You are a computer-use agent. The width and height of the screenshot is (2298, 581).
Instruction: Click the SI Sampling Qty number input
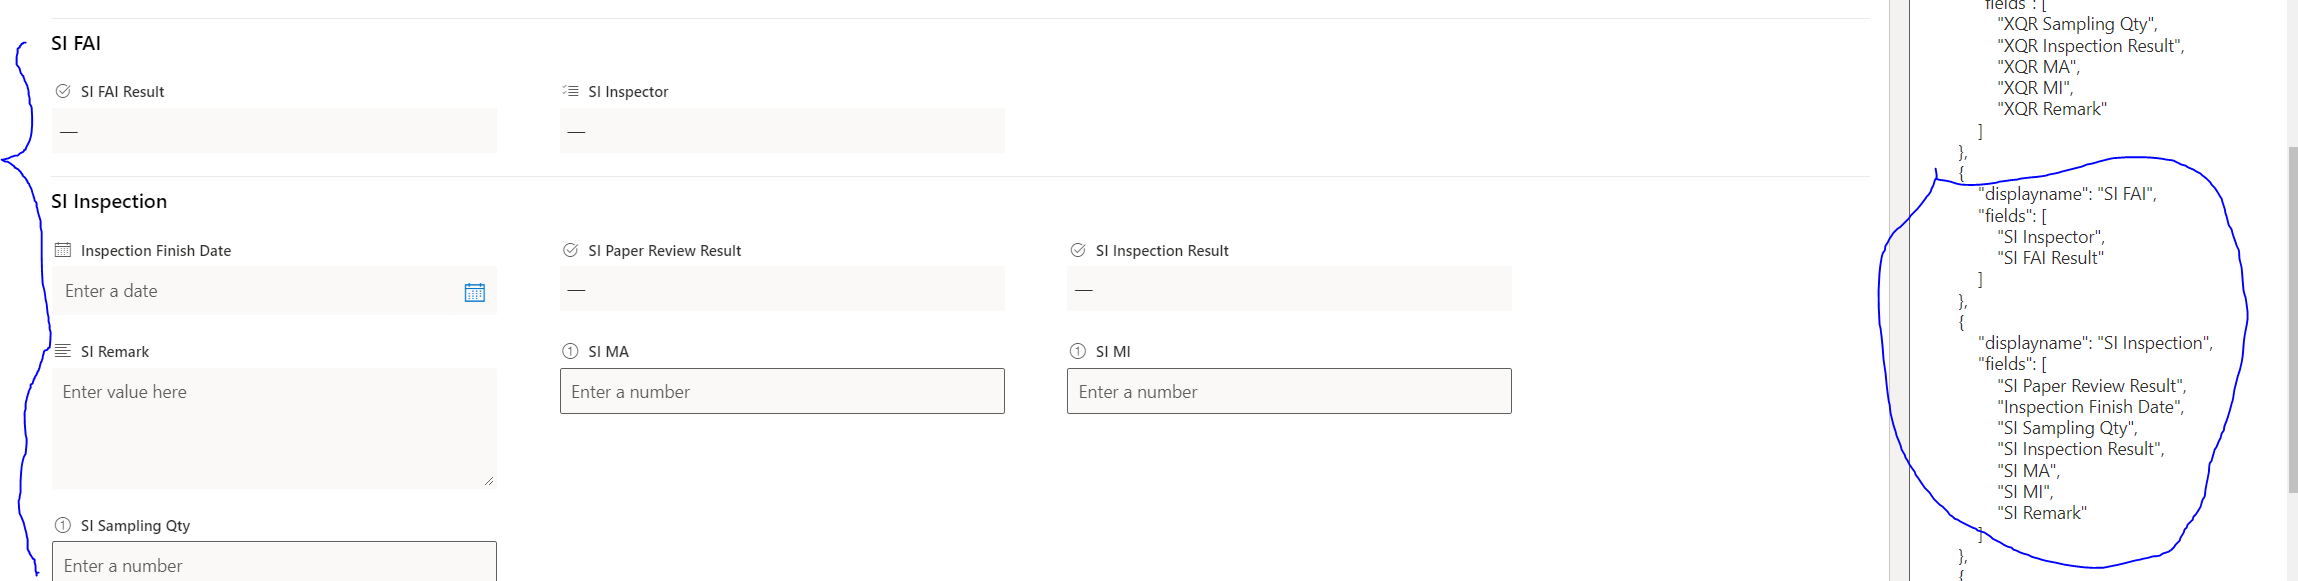tap(274, 566)
